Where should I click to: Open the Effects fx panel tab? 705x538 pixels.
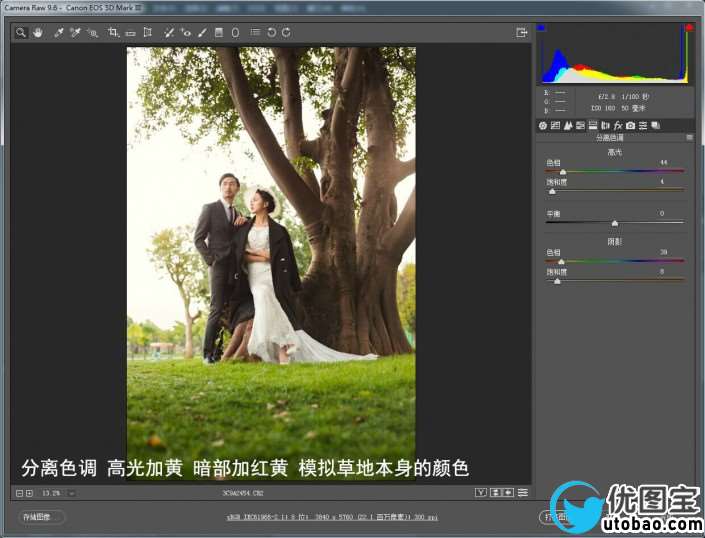(618, 126)
